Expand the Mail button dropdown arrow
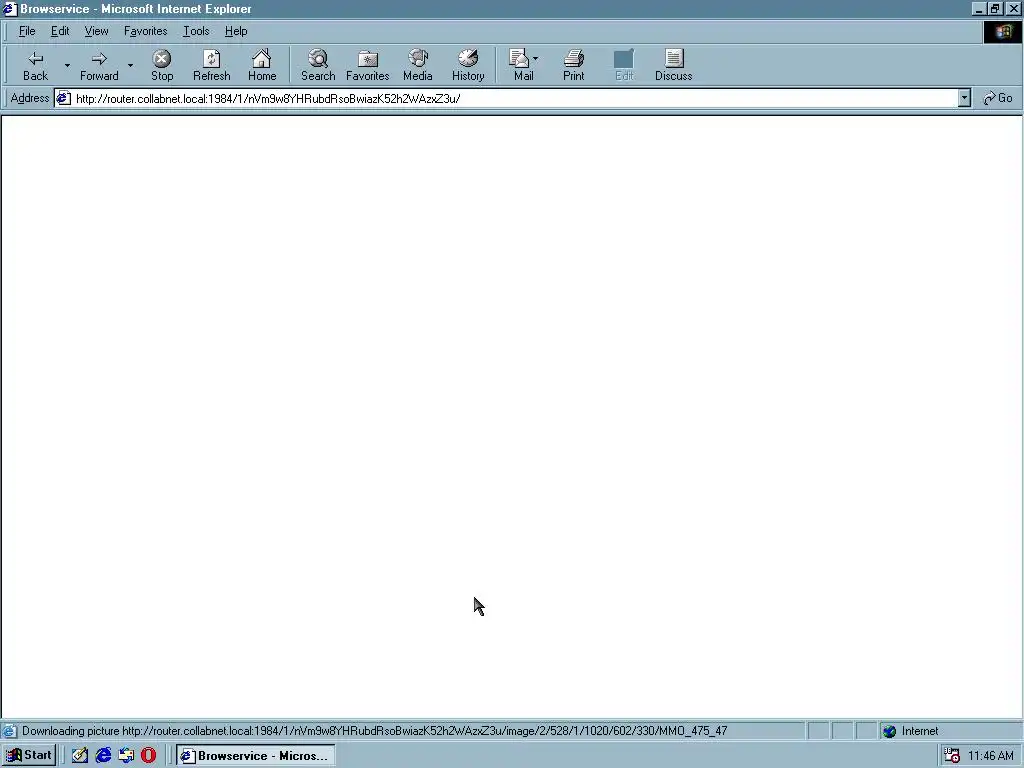The image size is (1024, 768). pyautogui.click(x=536, y=59)
